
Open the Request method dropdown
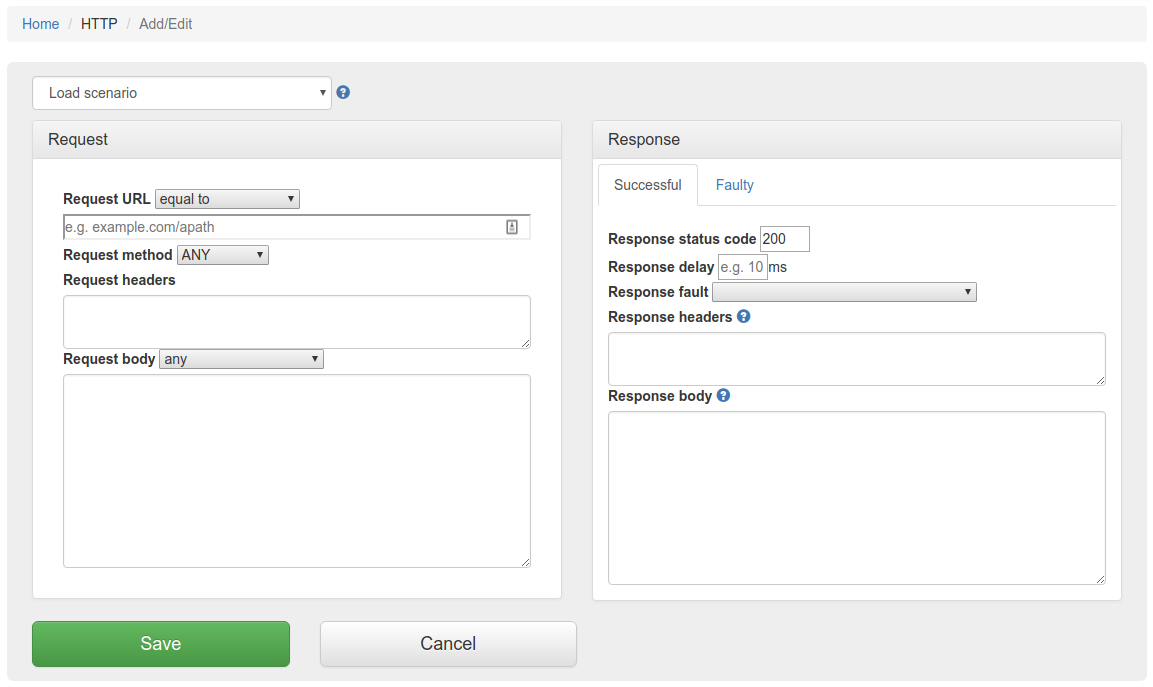pos(222,255)
